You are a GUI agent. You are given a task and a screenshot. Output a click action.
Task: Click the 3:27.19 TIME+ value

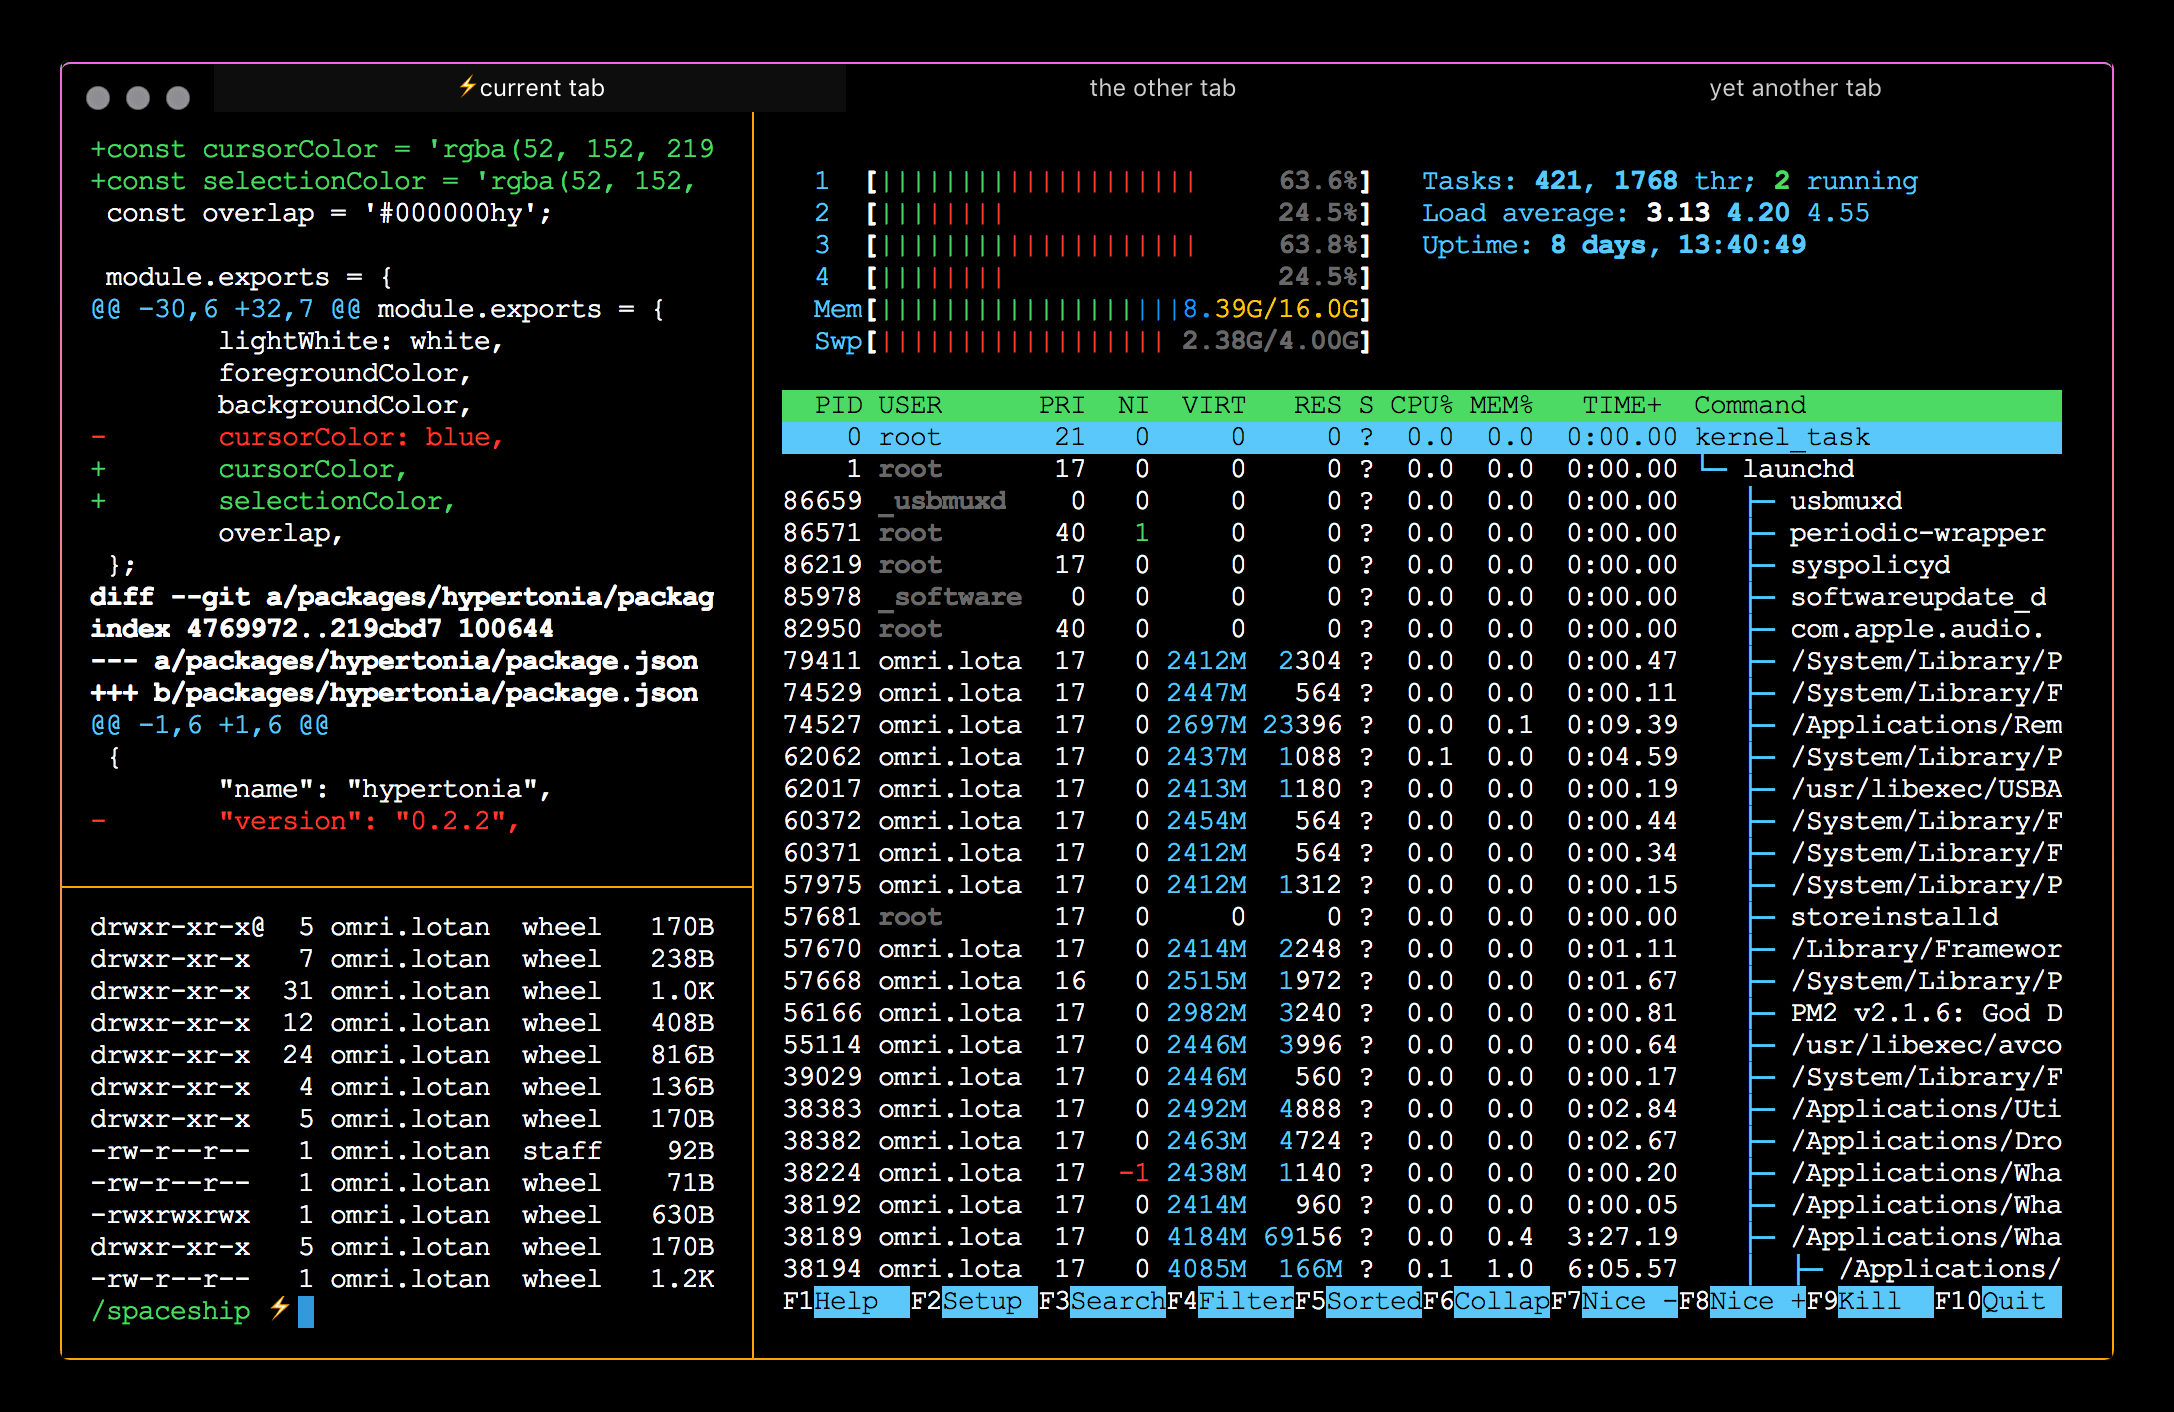pyautogui.click(x=1622, y=1237)
